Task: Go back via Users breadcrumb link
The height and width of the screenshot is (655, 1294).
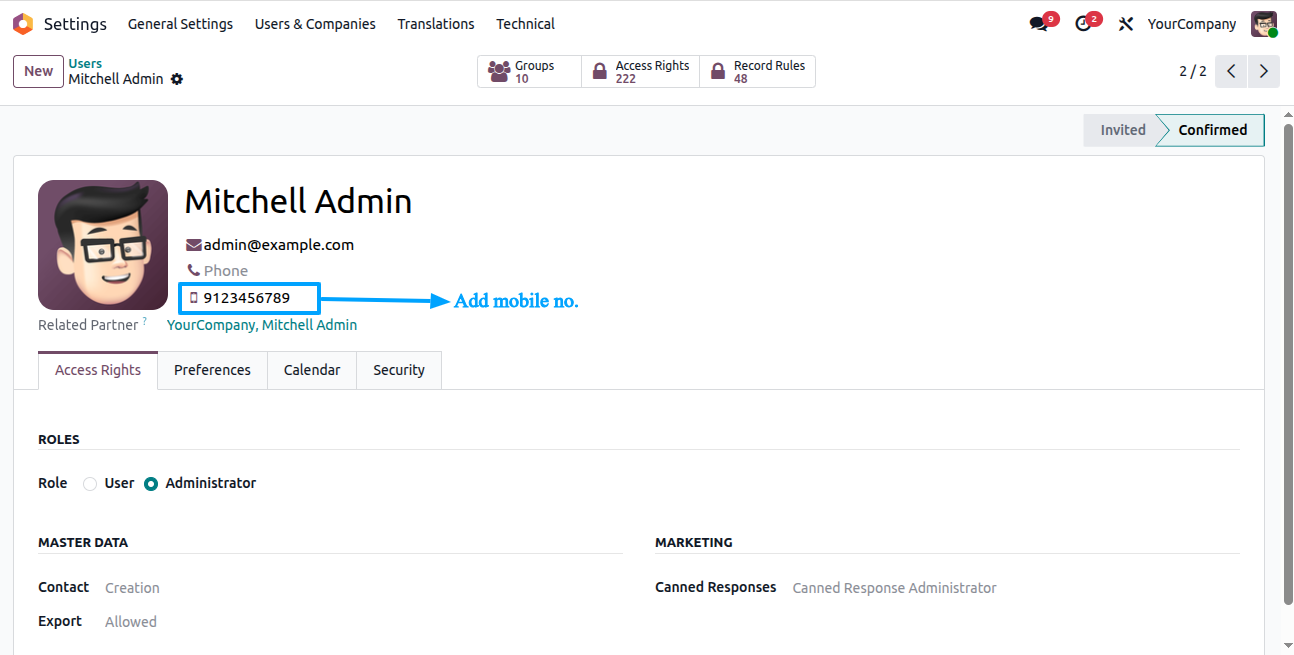Action: (85, 64)
